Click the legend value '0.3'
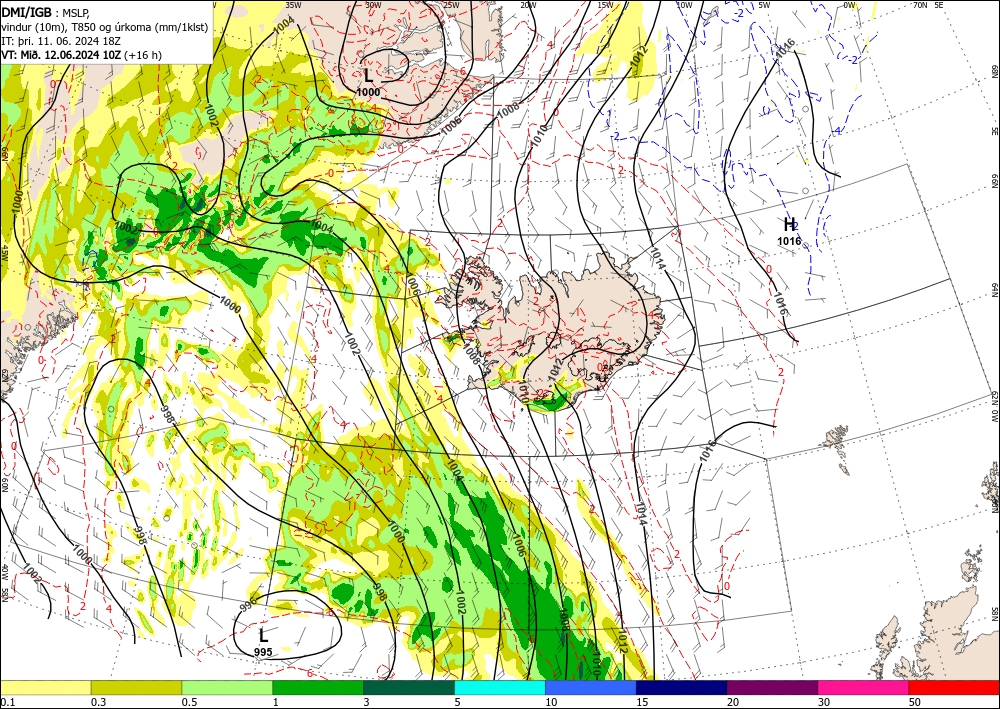This screenshot has width=1000, height=709. [98, 702]
